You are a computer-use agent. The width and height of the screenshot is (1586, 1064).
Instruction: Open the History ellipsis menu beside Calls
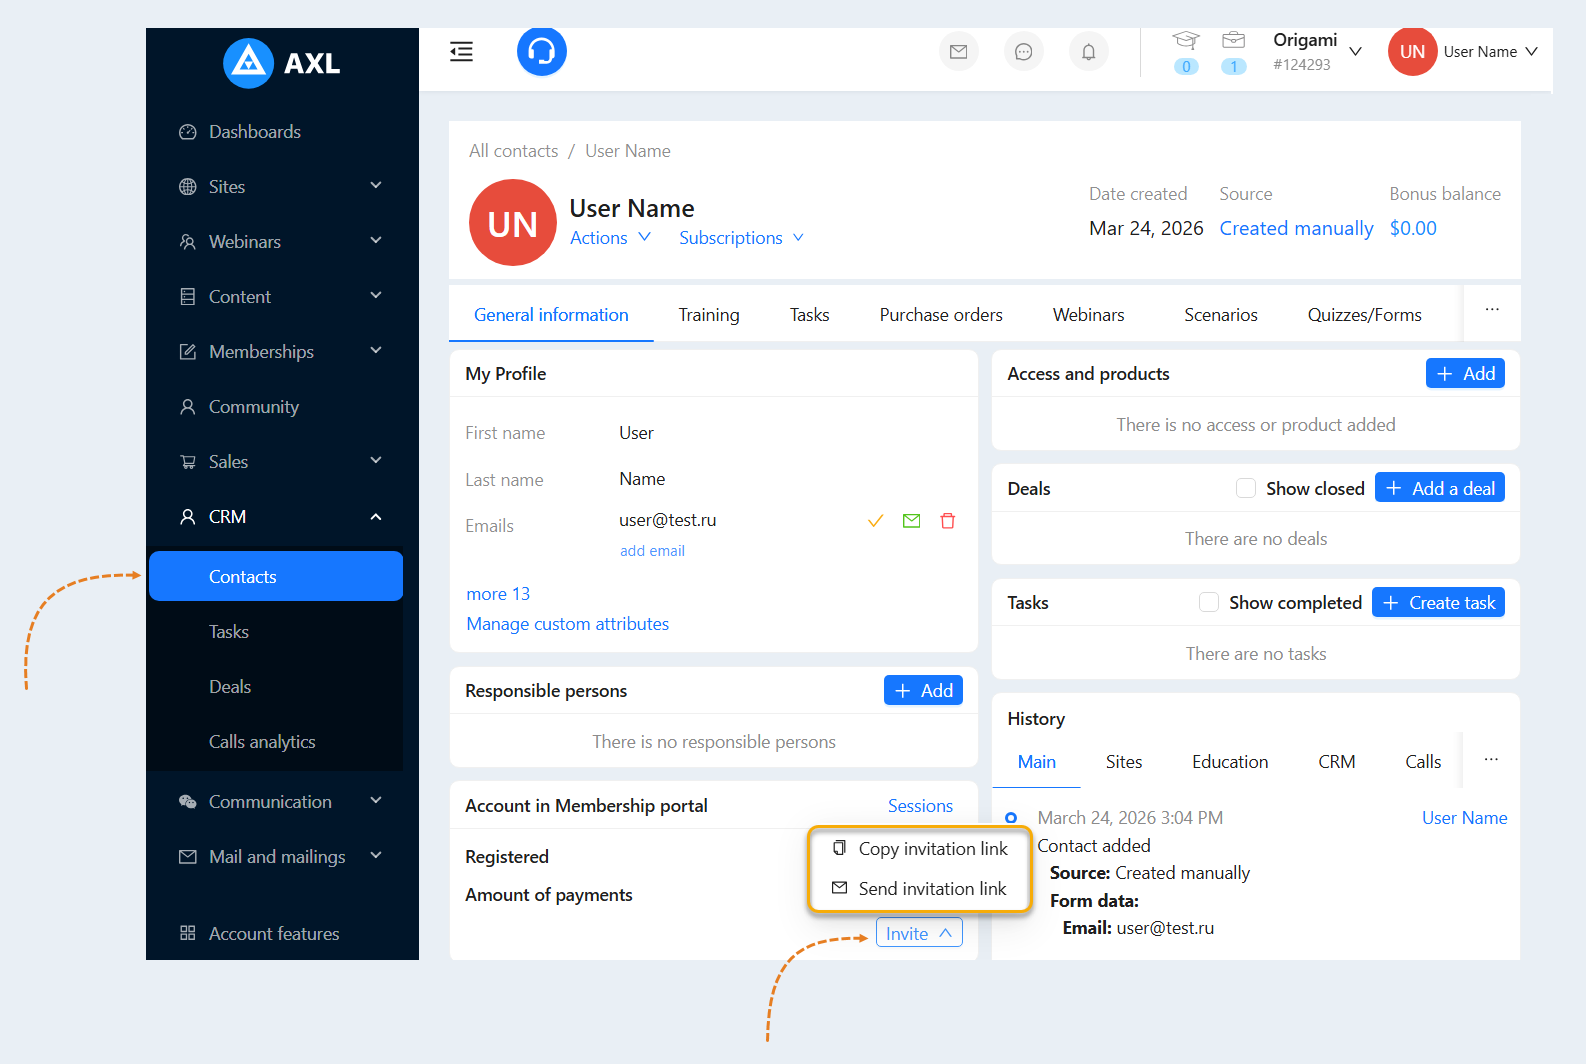(x=1491, y=760)
